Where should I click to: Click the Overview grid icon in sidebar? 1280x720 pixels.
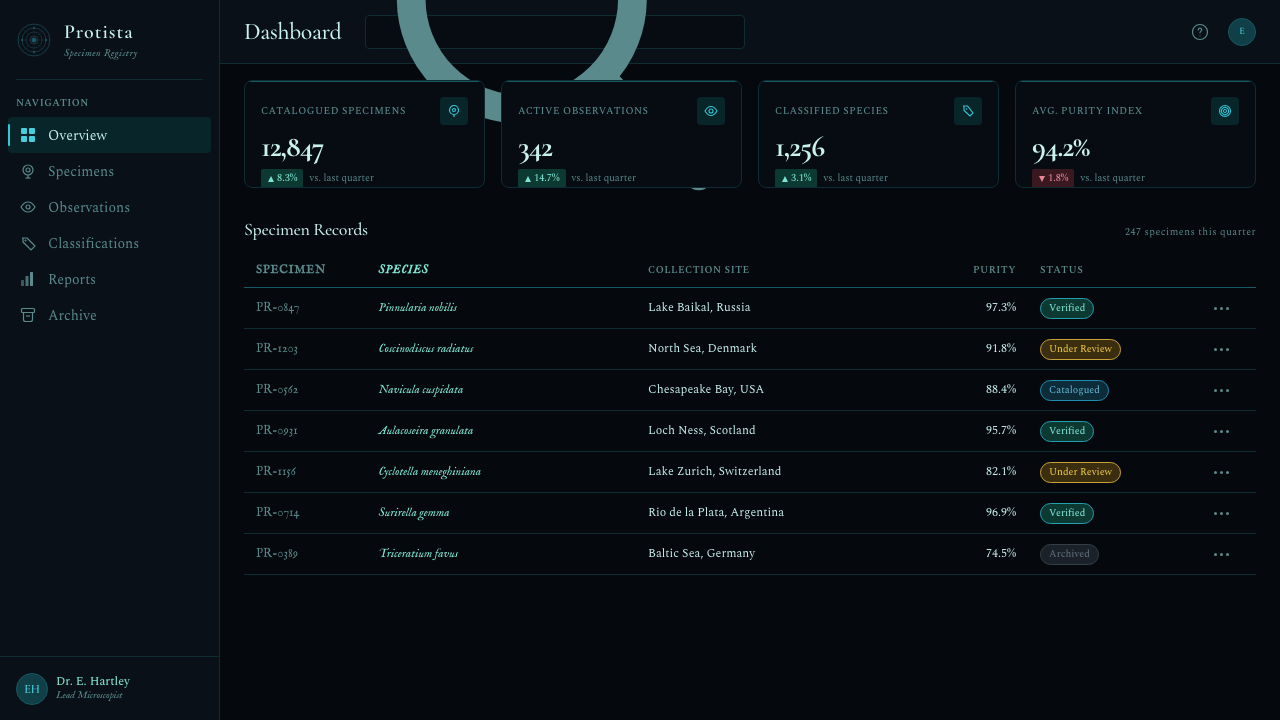tap(28, 135)
